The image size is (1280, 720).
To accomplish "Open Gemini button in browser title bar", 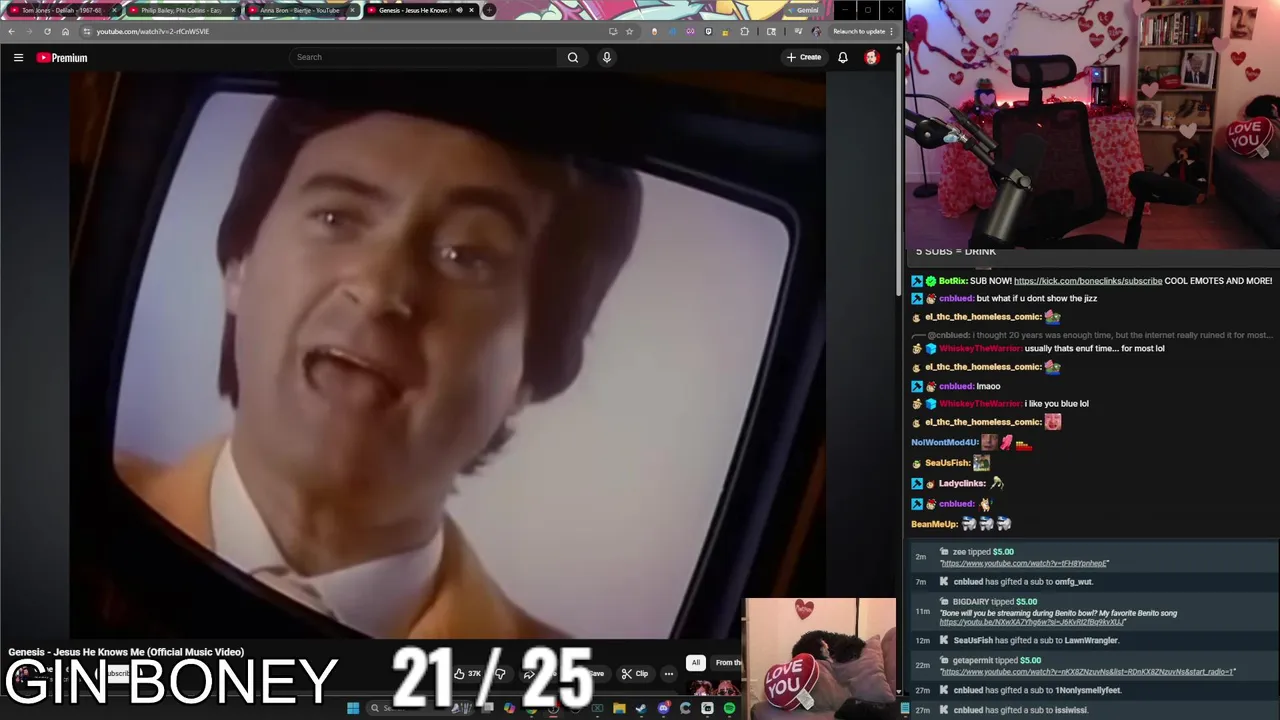I will pos(804,10).
